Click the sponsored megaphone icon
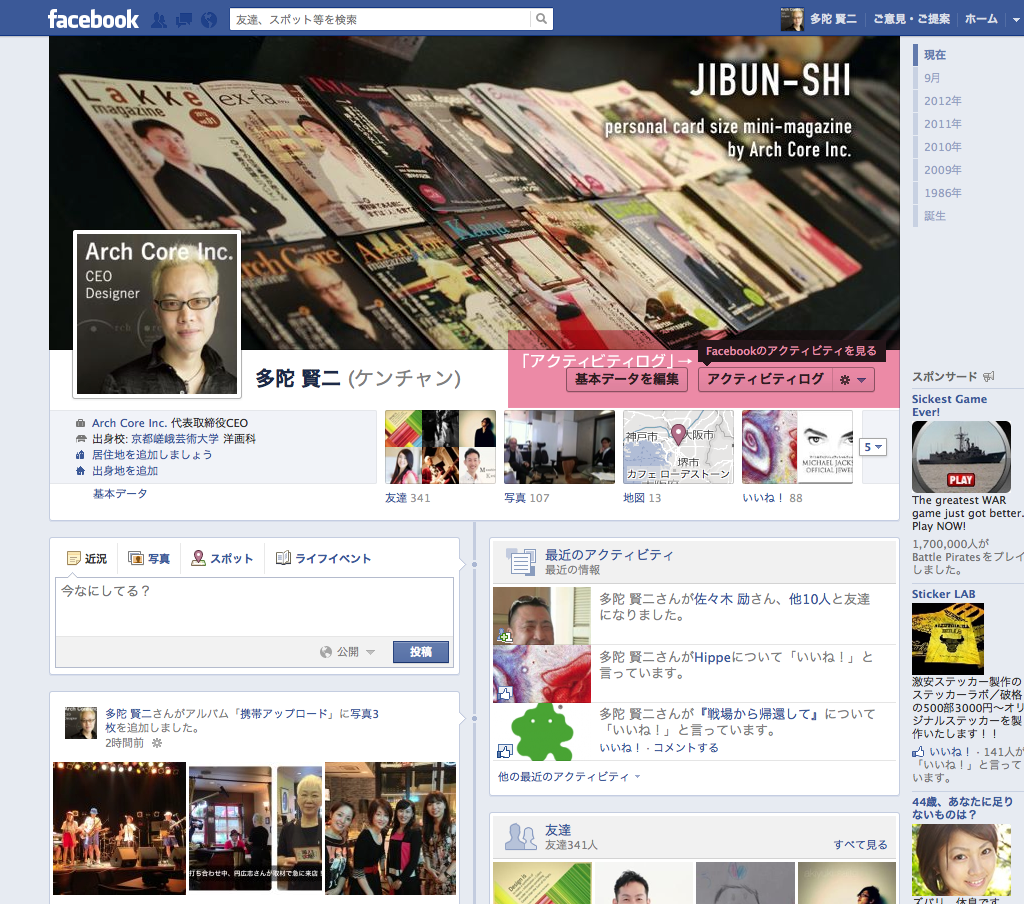Image resolution: width=1024 pixels, height=904 pixels. (x=989, y=376)
